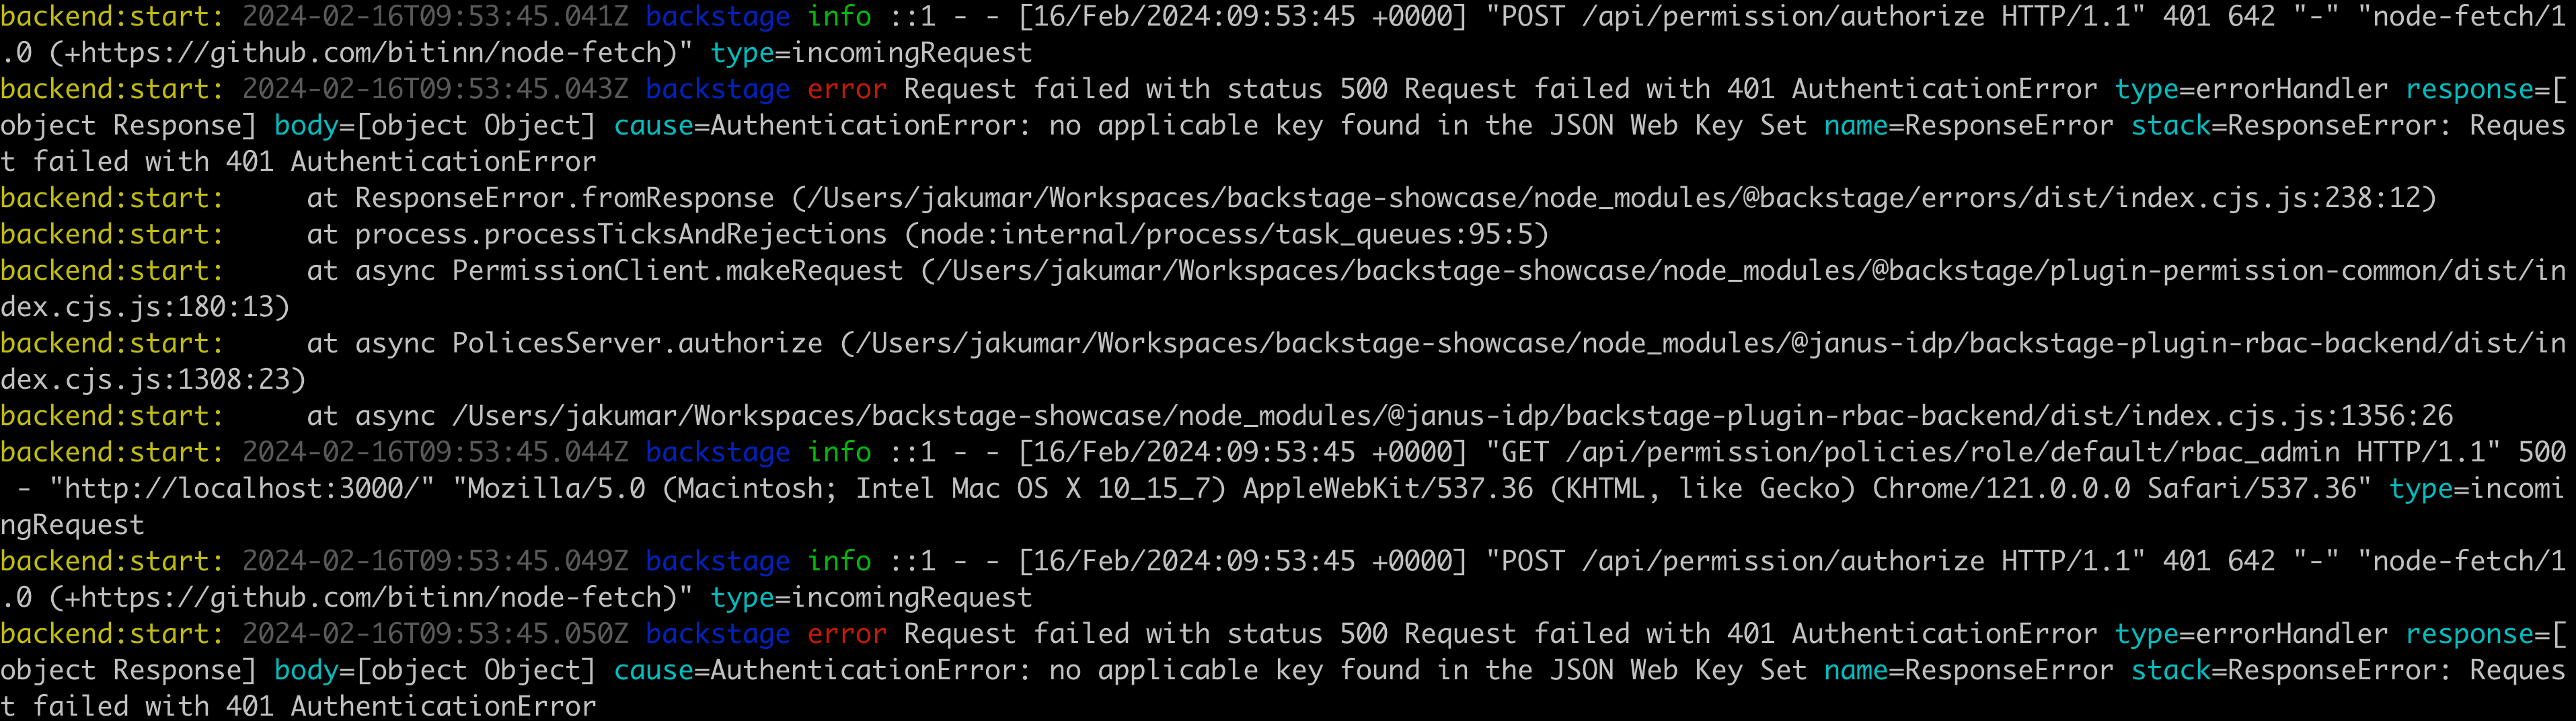Click on process.processTicksAndRejections text
This screenshot has height=721, width=2576.
(x=620, y=235)
